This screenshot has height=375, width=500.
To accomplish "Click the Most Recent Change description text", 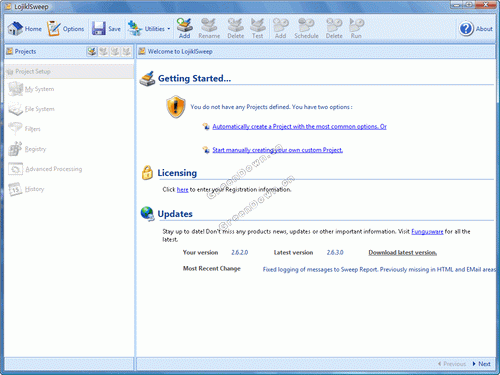I will pyautogui.click(x=379, y=269).
